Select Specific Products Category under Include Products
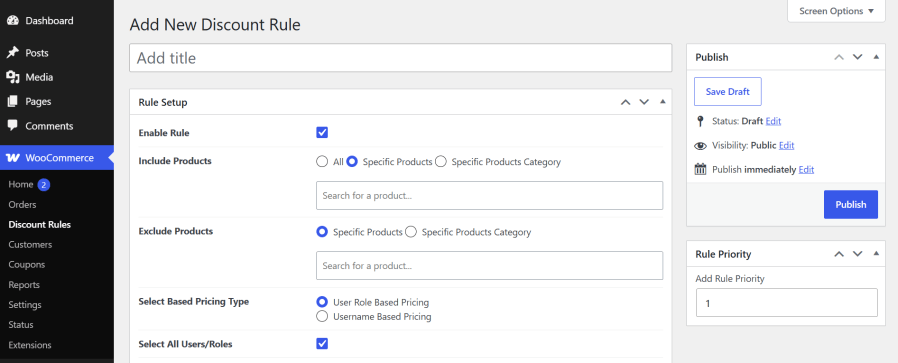Screen dimensions: 898x363 [440, 161]
